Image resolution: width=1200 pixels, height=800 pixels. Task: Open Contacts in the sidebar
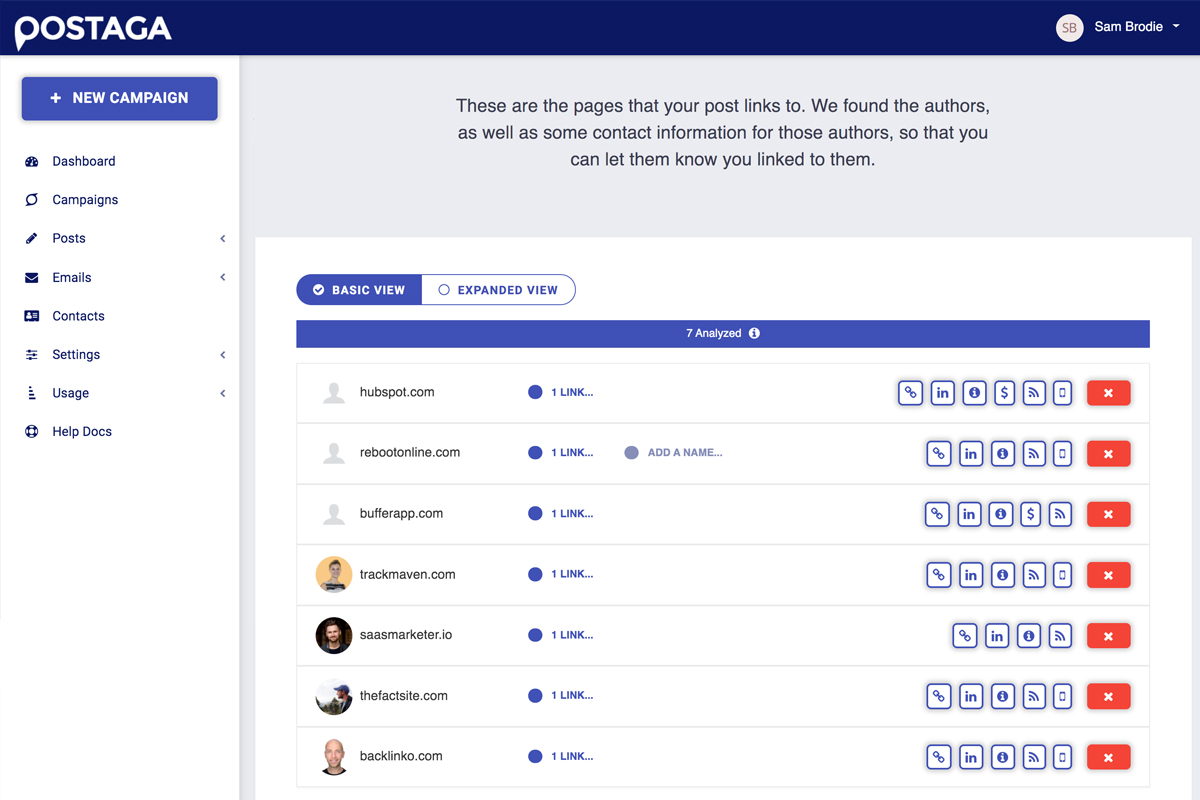click(78, 316)
